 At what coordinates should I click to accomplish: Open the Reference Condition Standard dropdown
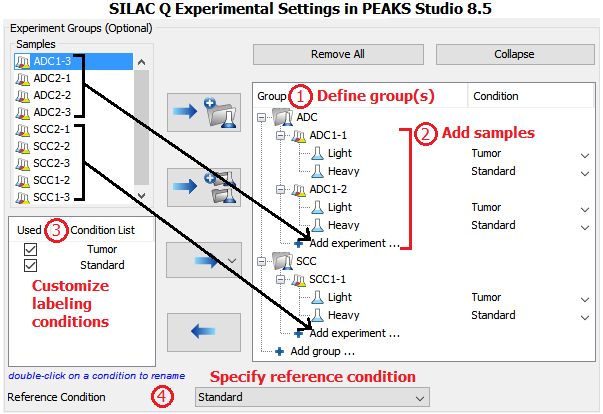[x=312, y=397]
